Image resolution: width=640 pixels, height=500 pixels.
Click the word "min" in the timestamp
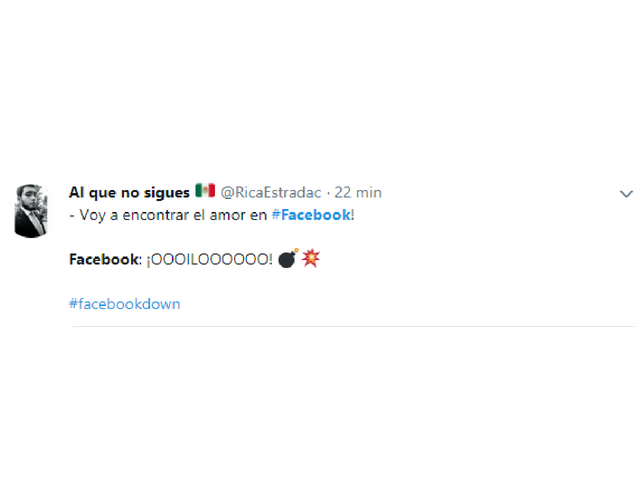(x=369, y=193)
